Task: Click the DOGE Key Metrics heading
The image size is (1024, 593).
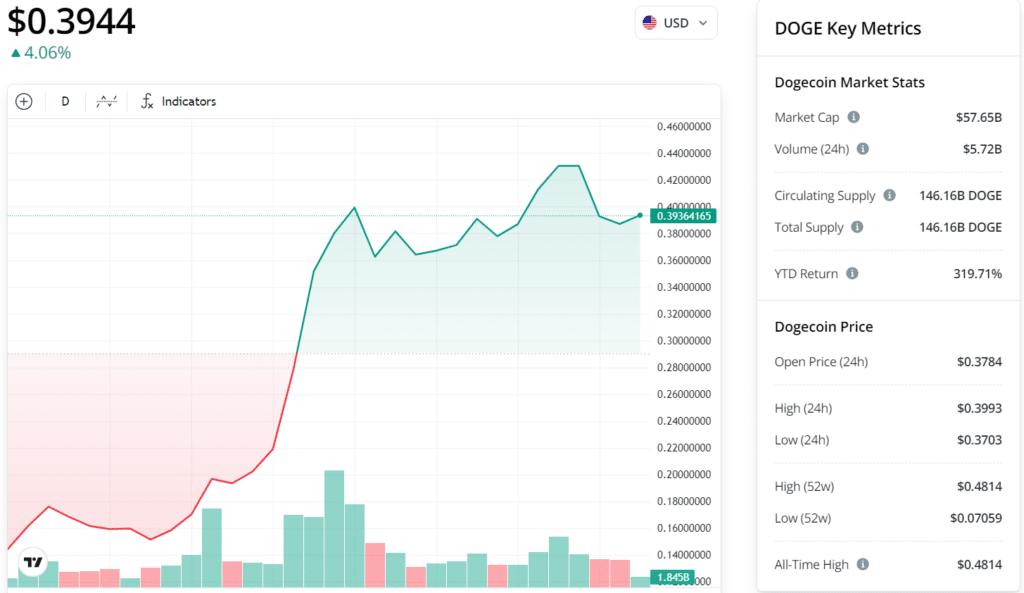Action: pyautogui.click(x=848, y=28)
